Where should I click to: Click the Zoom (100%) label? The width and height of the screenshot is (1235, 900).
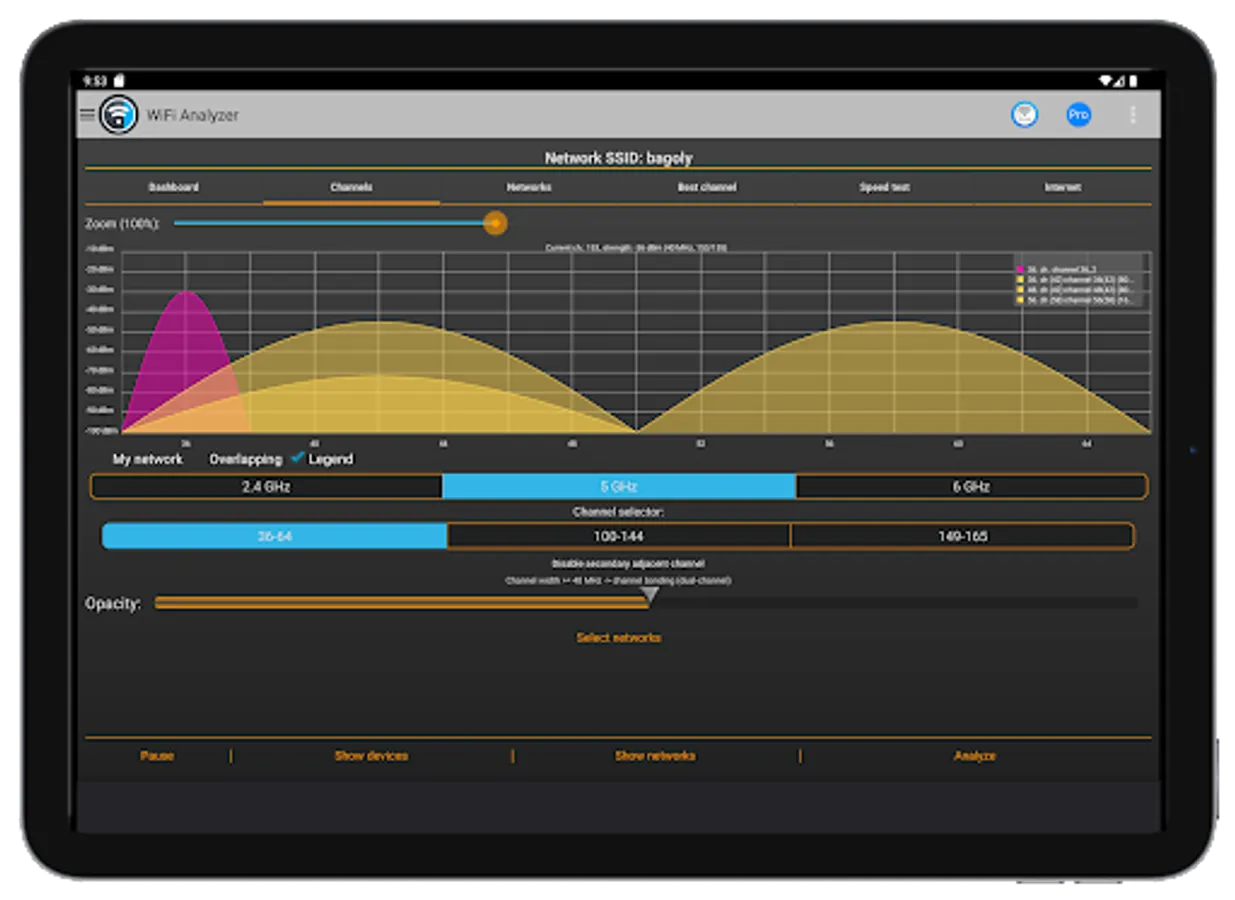122,224
